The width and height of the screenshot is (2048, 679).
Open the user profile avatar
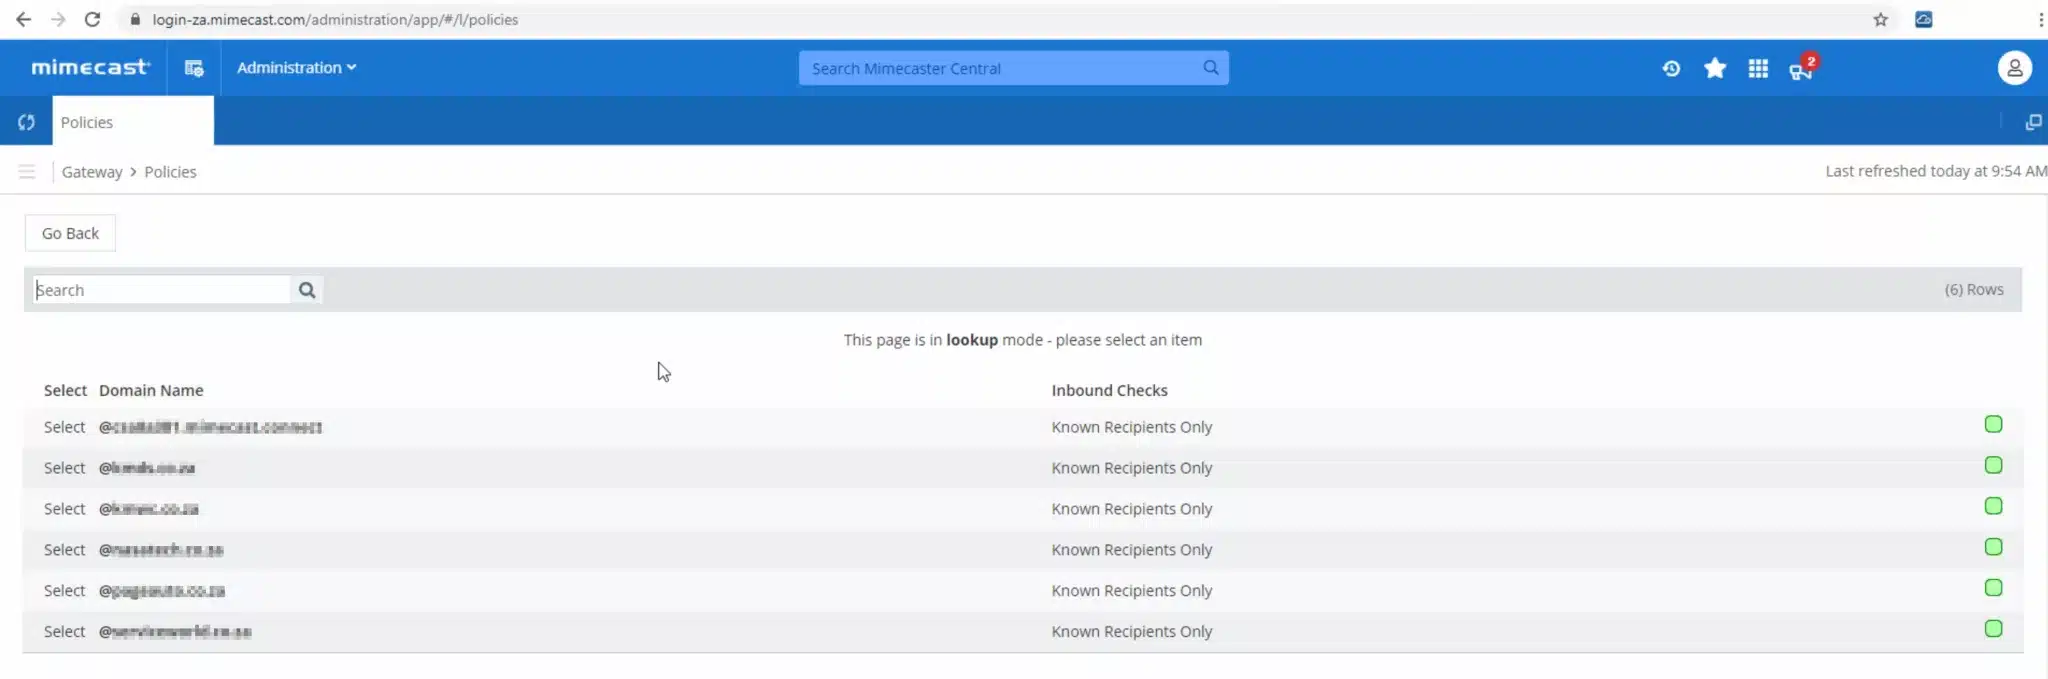click(x=2014, y=68)
